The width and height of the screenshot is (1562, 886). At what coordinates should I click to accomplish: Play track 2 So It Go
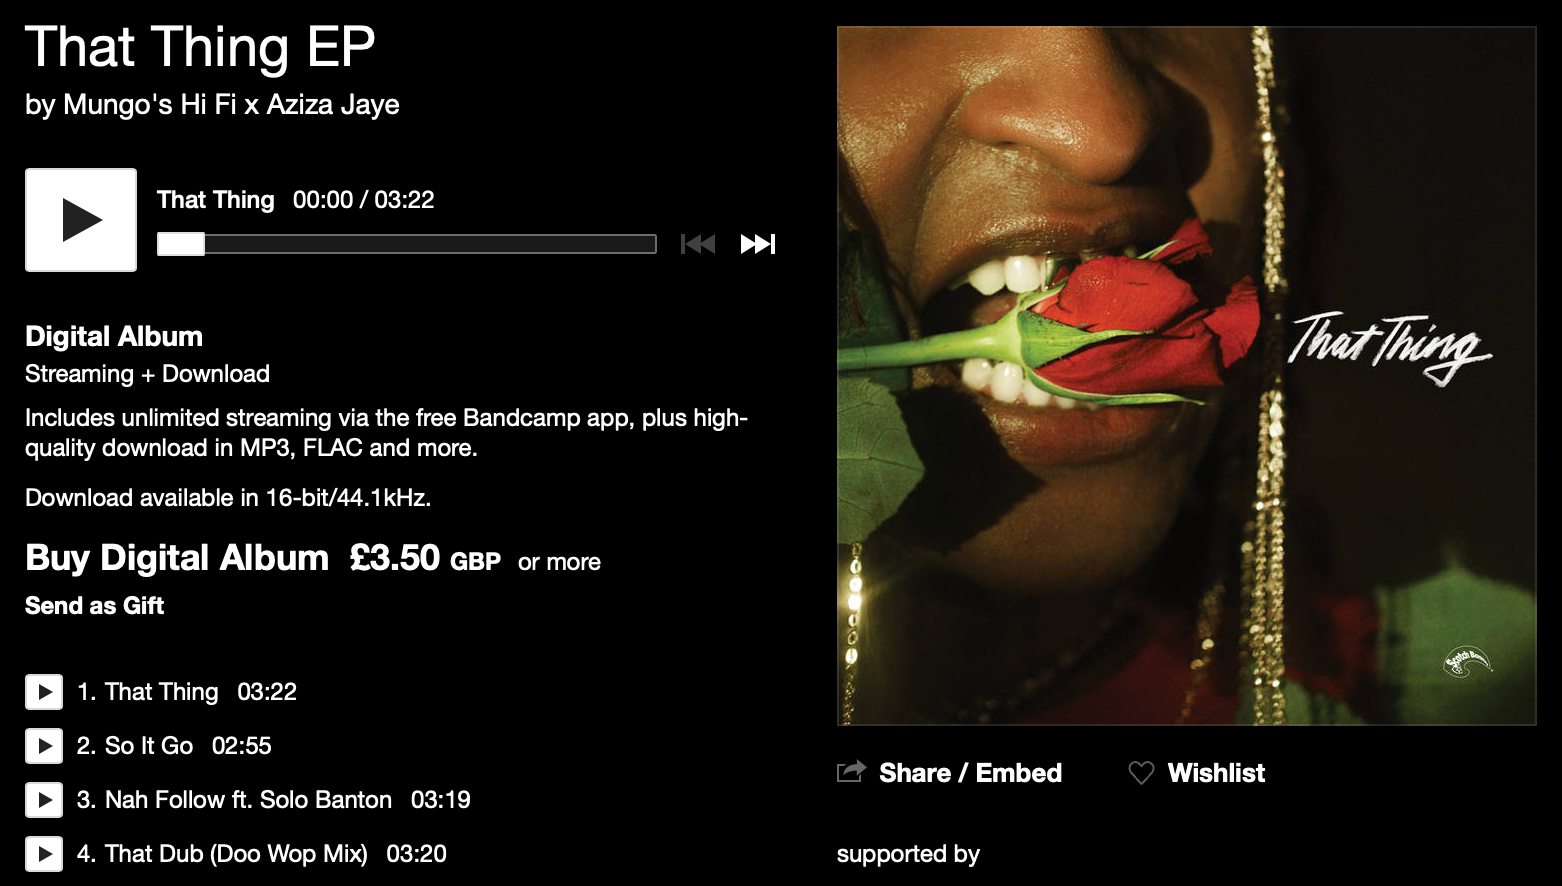click(44, 746)
